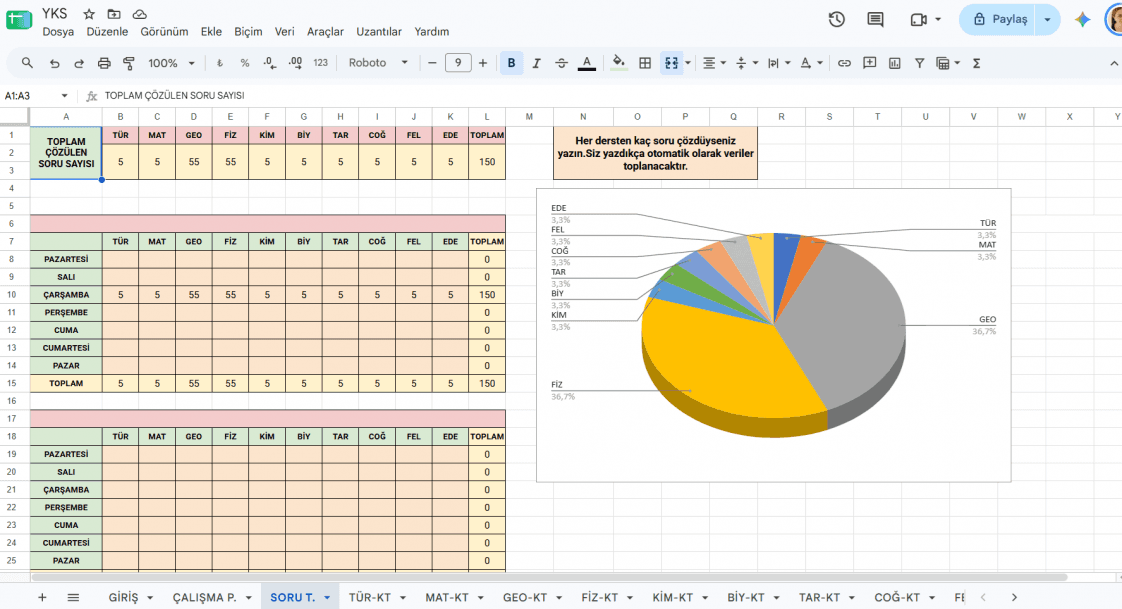The image size is (1122, 609).
Task: Print the spreadsheet
Action: point(104,63)
